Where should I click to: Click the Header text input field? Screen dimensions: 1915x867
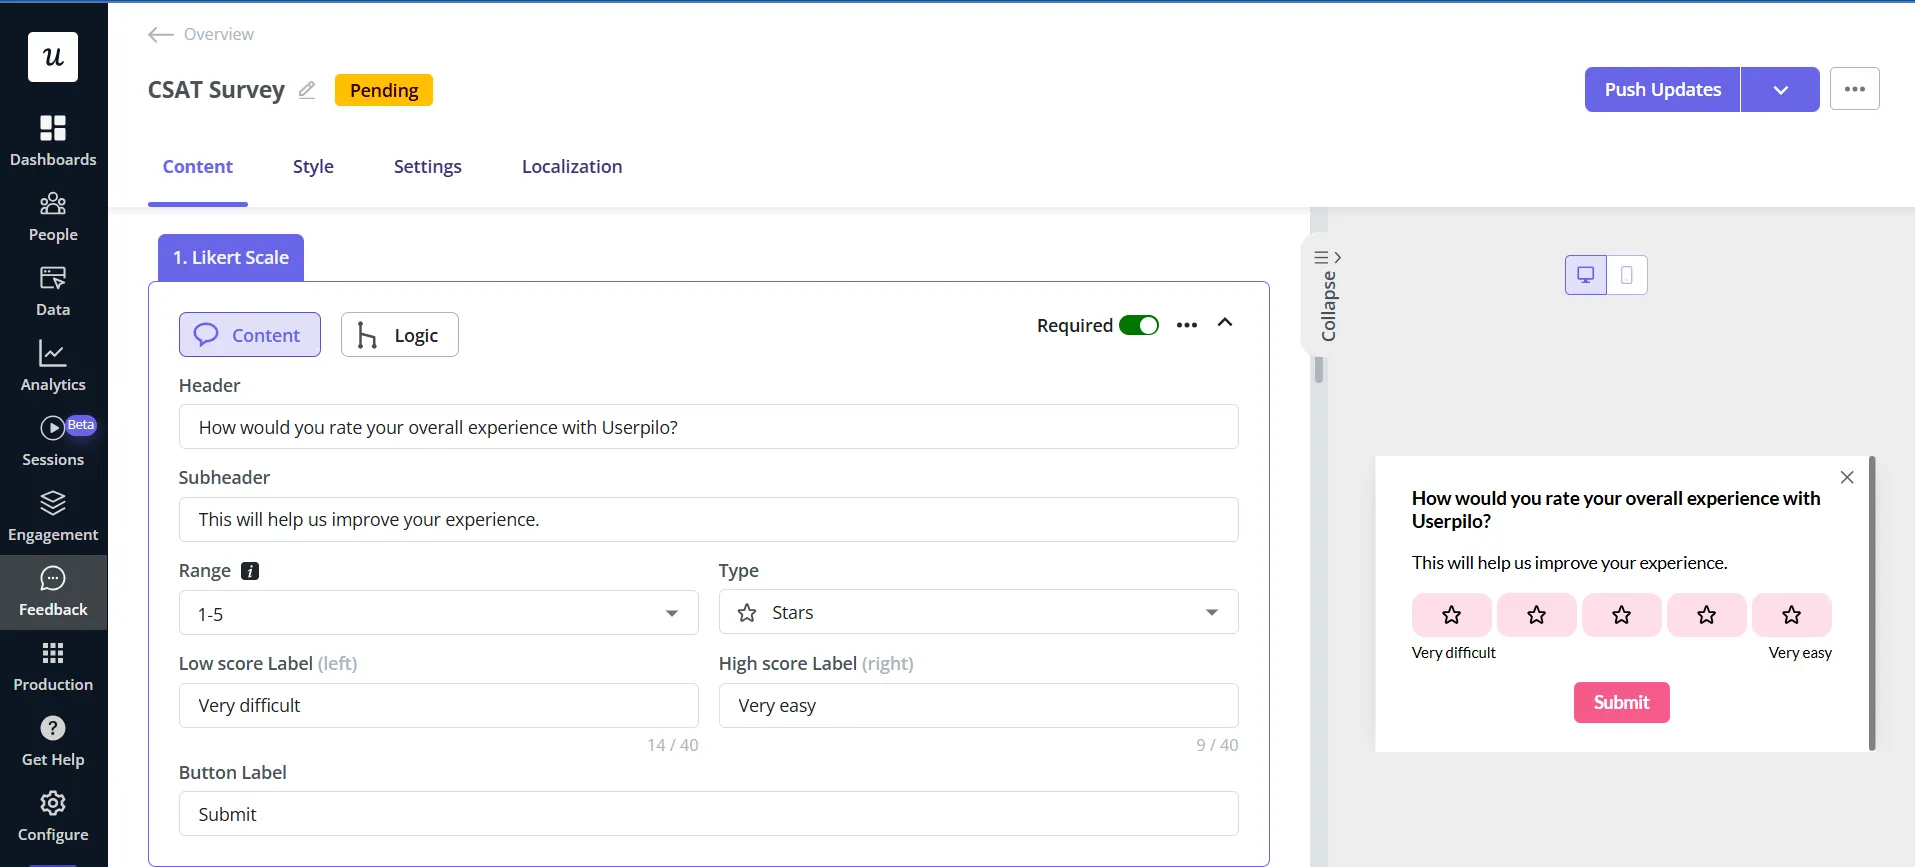pos(708,427)
